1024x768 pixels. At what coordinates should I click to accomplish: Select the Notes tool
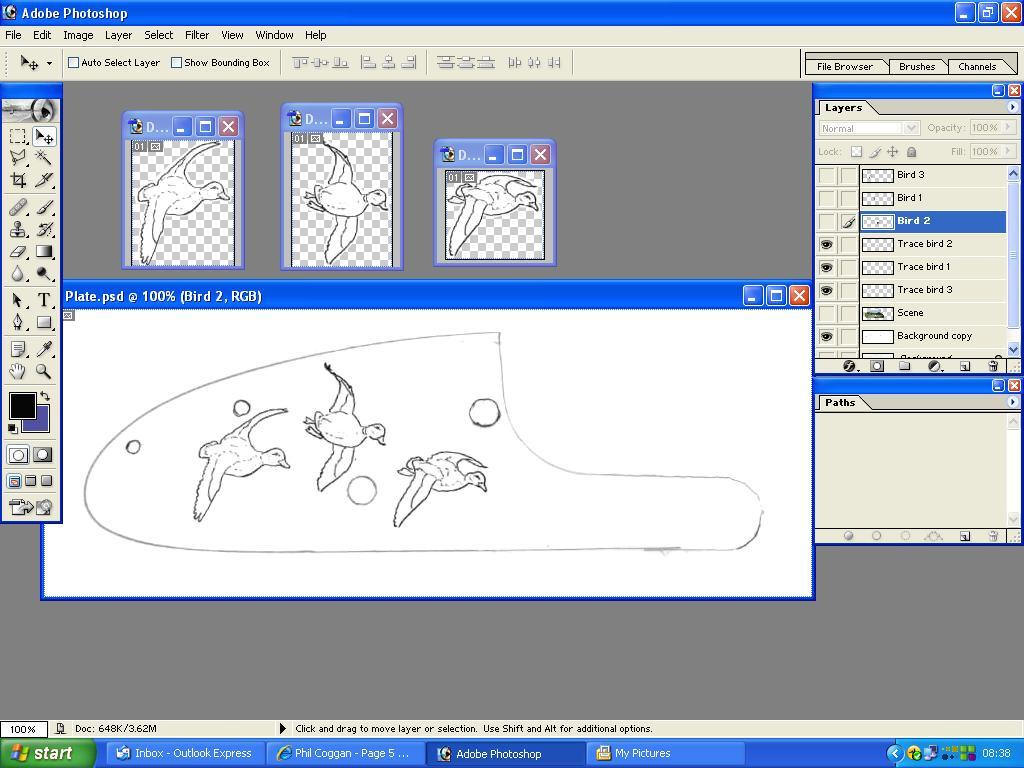(x=18, y=349)
